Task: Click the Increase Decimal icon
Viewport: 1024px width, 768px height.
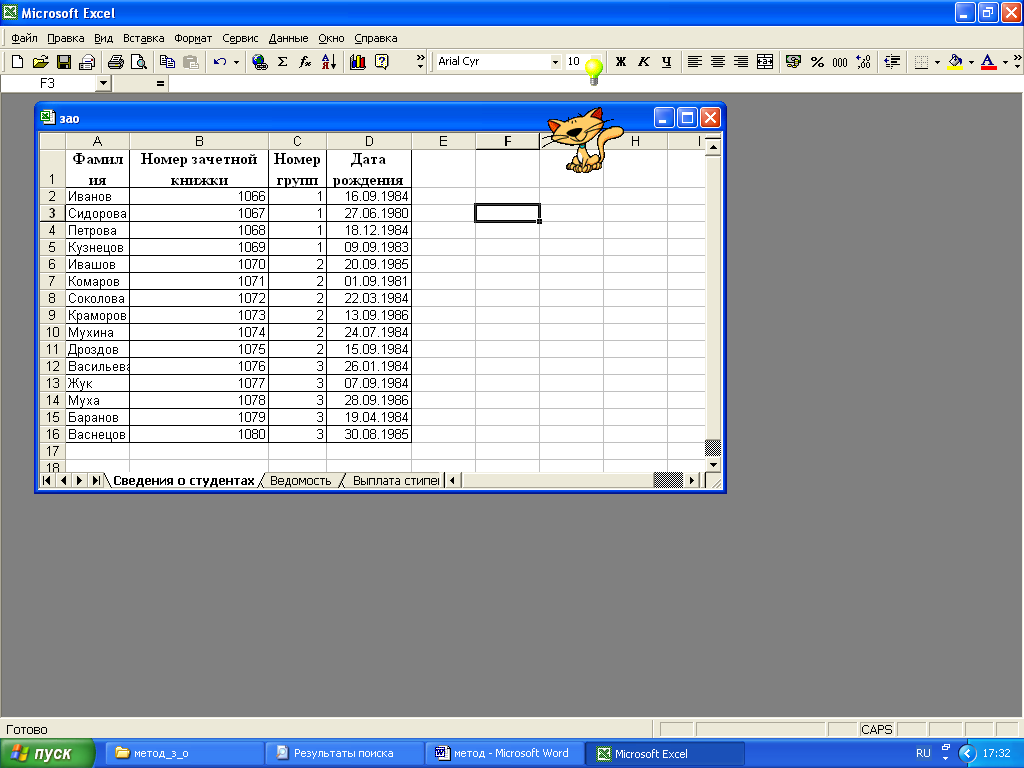Action: pyautogui.click(x=863, y=61)
